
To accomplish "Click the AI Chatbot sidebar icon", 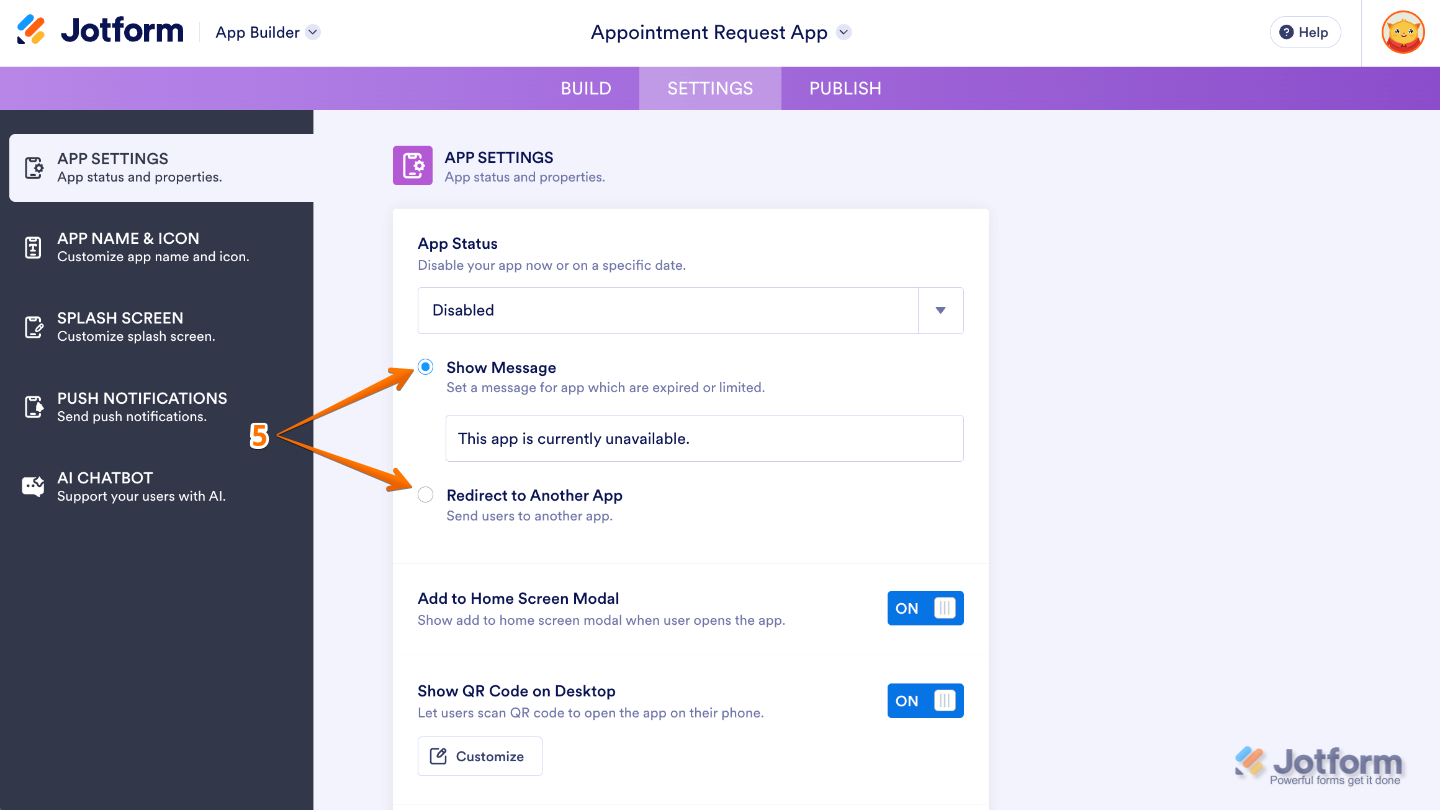I will click(34, 487).
